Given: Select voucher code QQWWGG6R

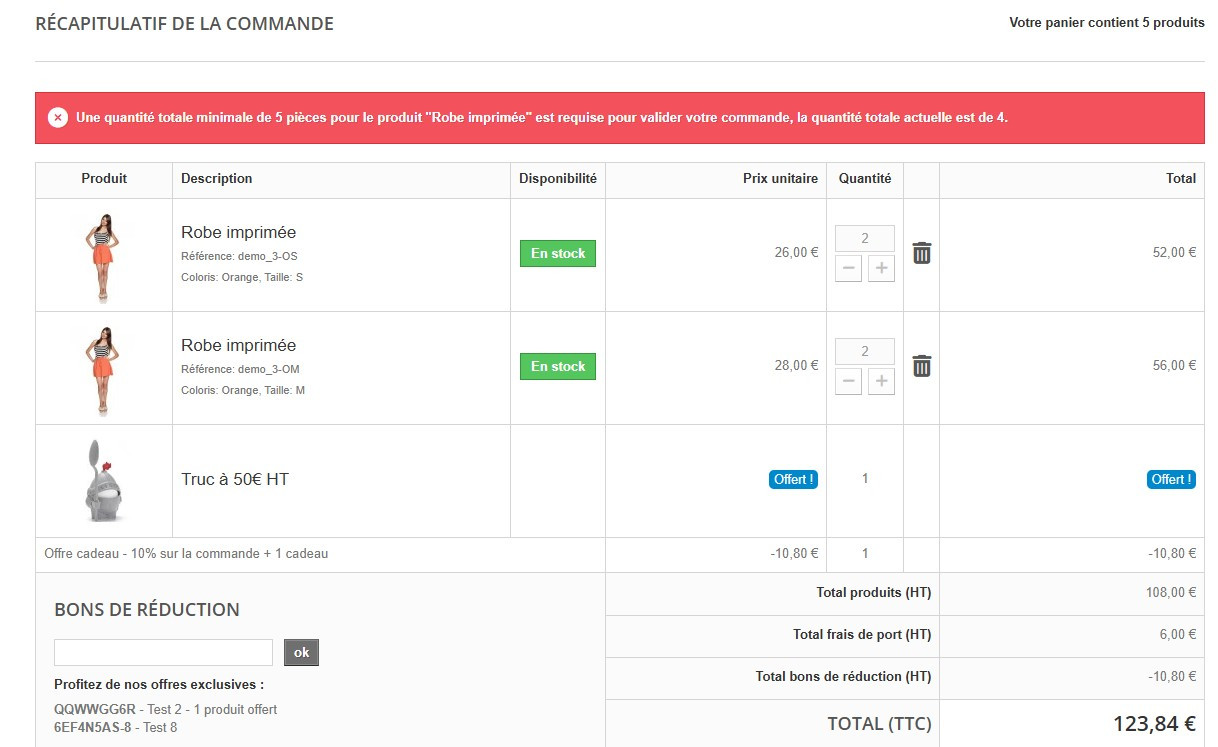Looking at the screenshot, I should (92, 709).
